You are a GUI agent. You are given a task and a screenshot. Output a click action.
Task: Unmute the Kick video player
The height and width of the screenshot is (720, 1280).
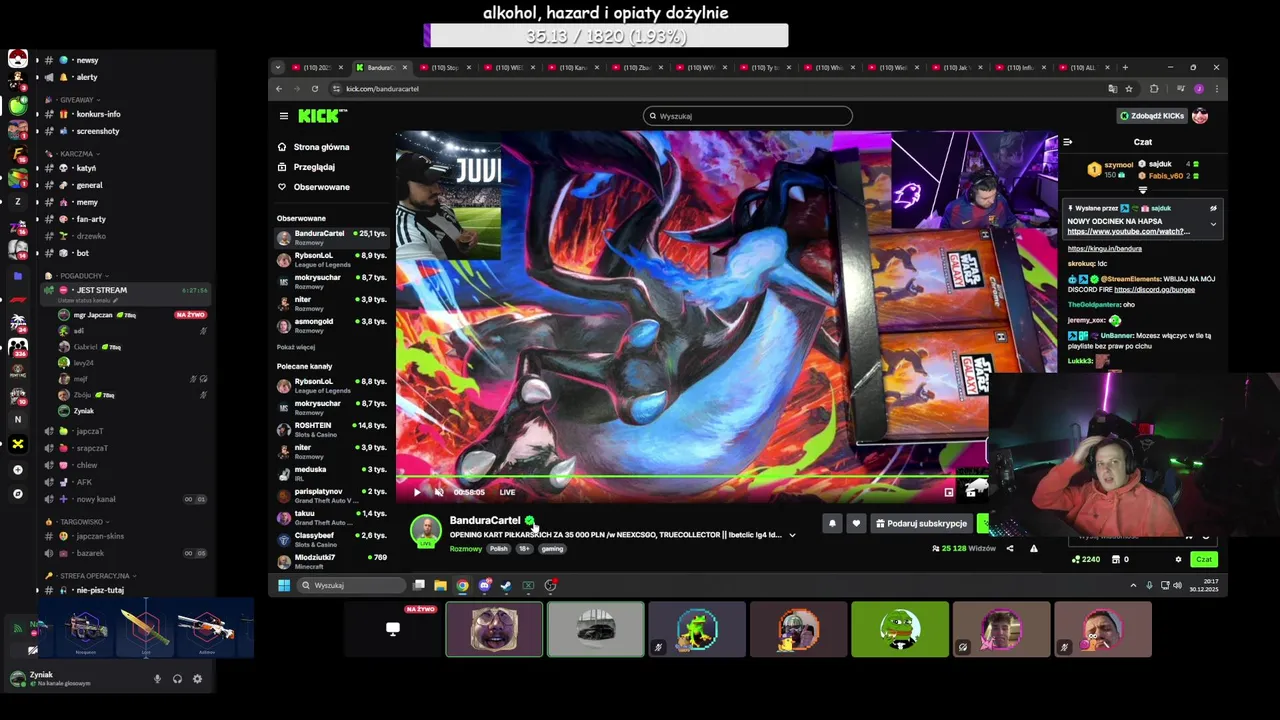click(x=439, y=492)
